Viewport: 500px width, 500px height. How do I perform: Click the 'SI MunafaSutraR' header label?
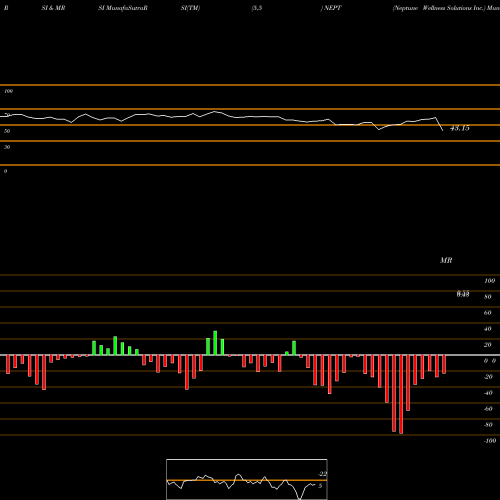click(123, 8)
